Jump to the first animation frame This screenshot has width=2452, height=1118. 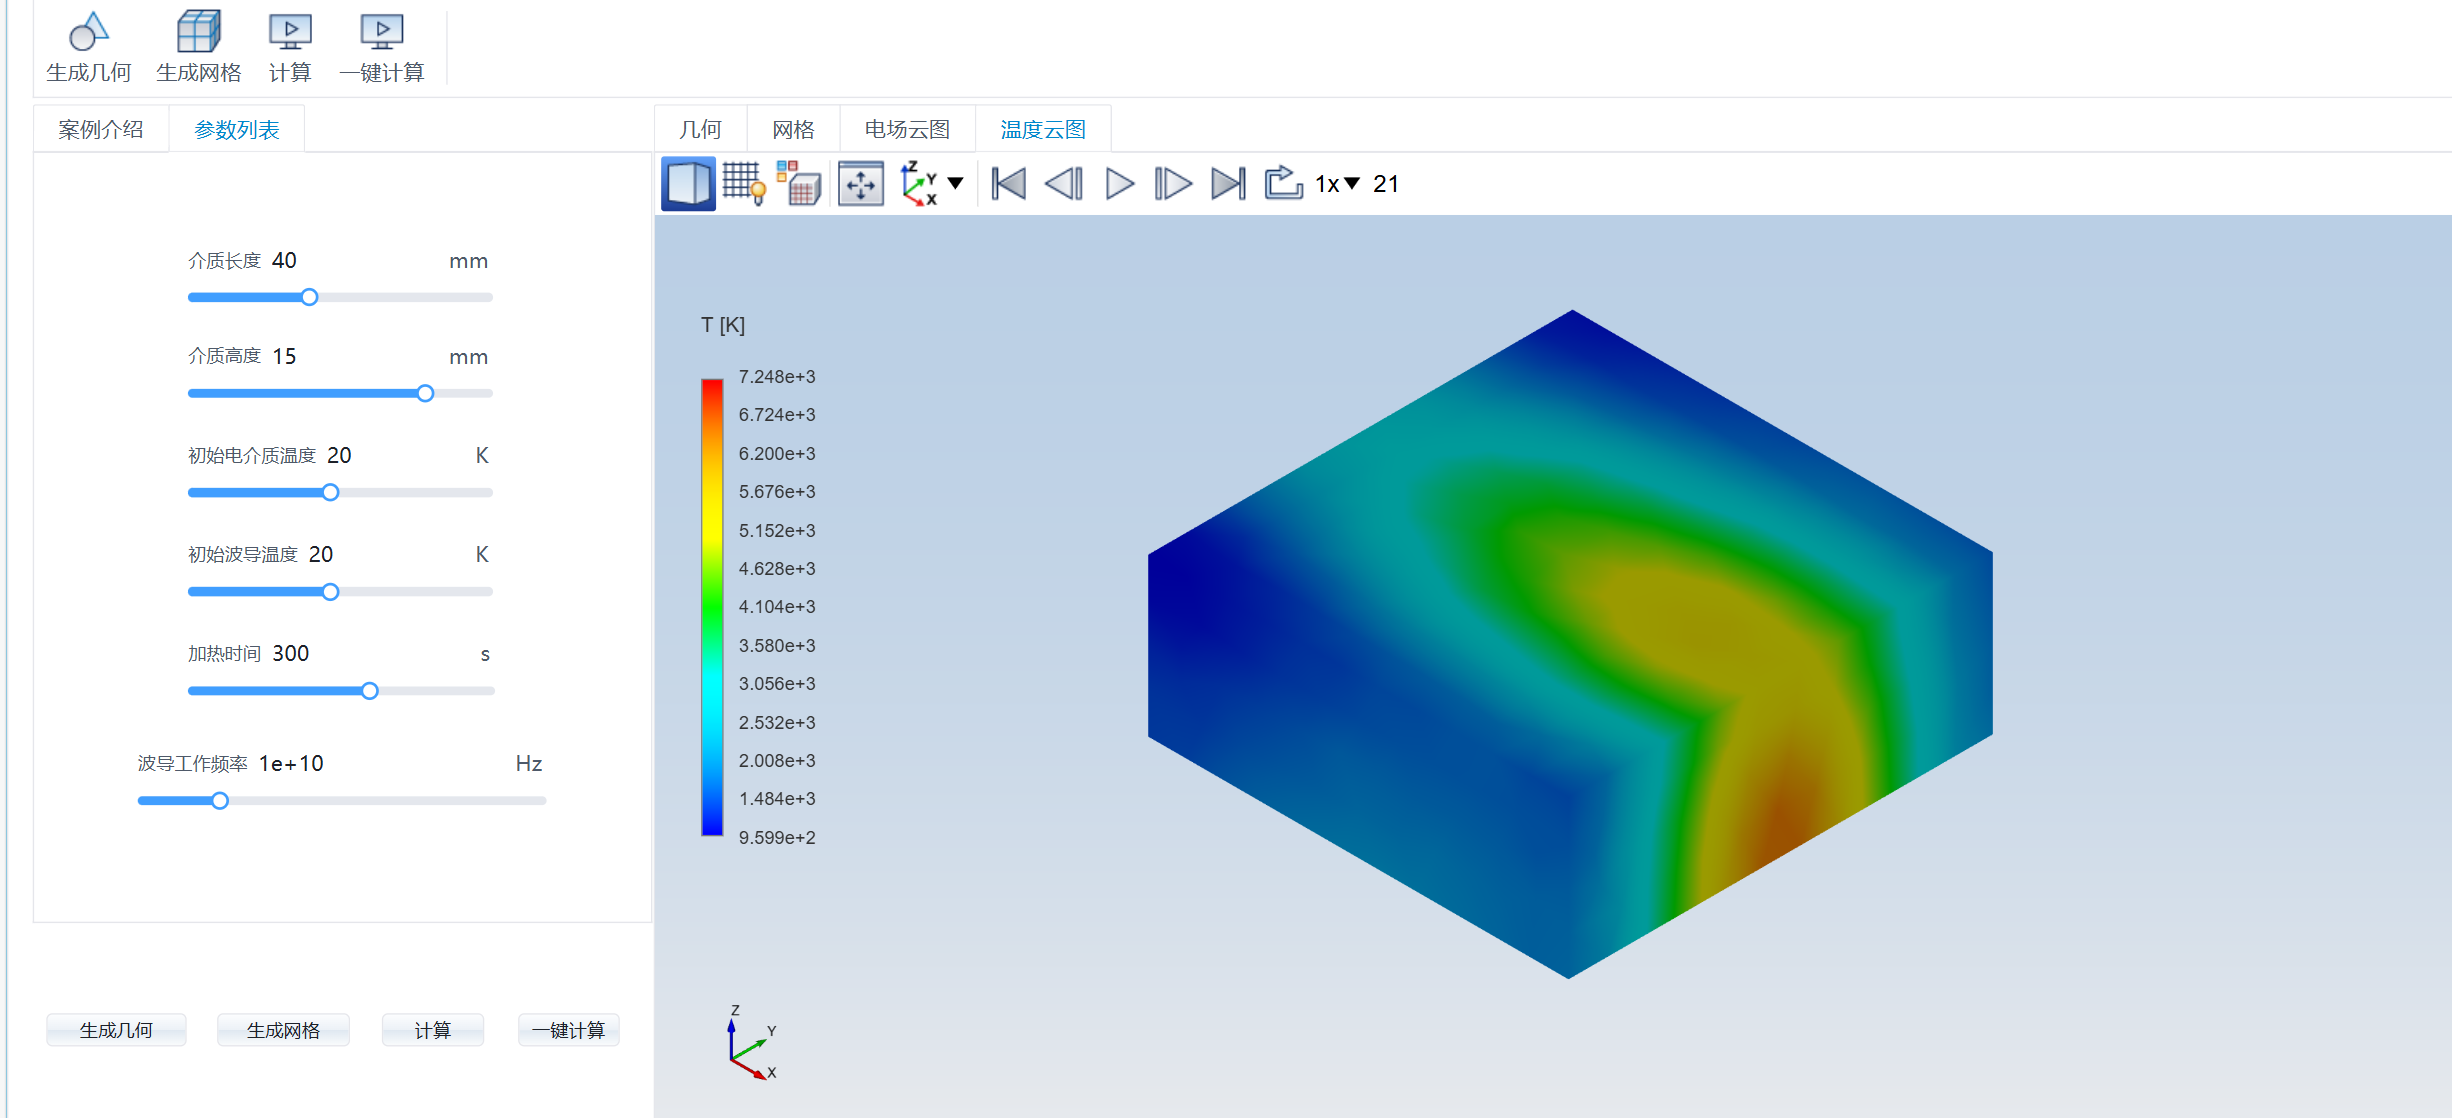(1009, 184)
